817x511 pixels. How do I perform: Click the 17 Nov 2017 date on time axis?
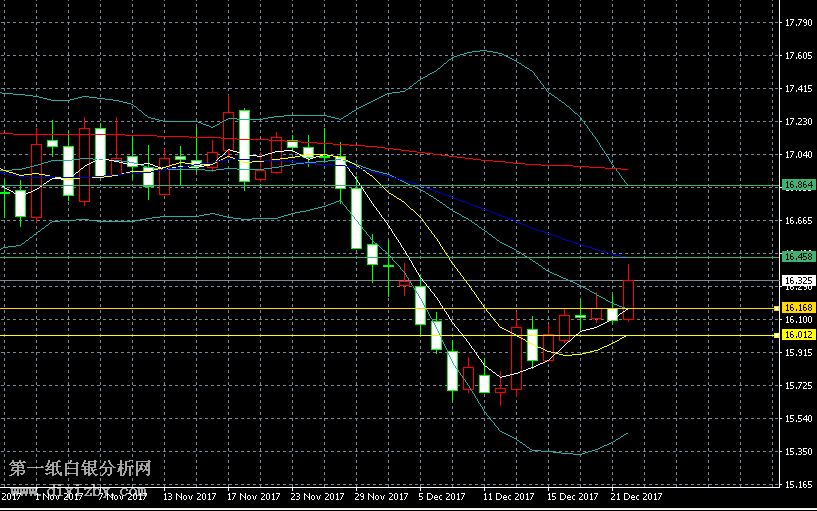pyautogui.click(x=251, y=496)
